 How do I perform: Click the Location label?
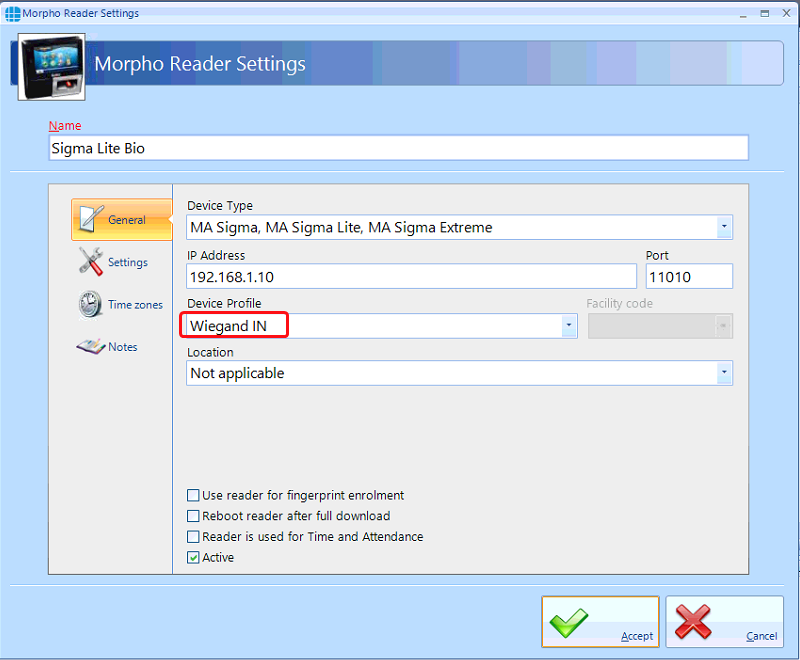210,352
